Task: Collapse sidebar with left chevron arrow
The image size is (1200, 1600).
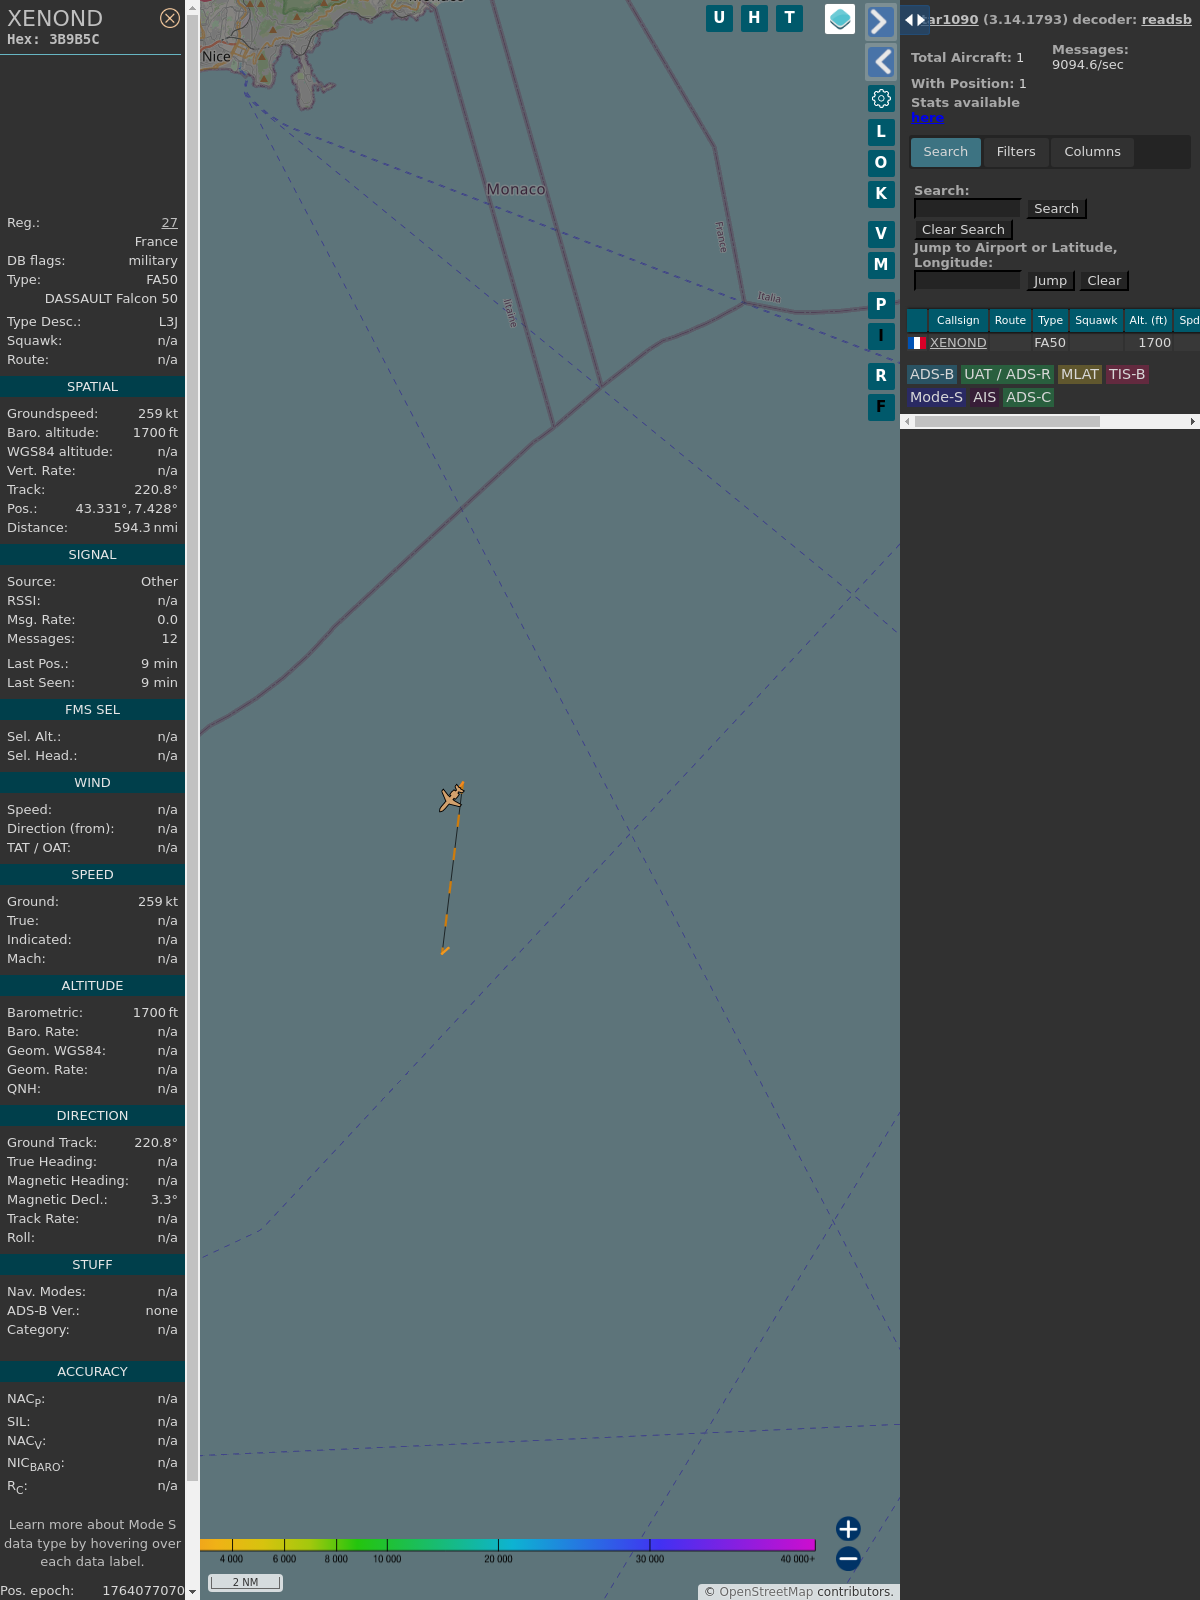Action: pos(880,62)
